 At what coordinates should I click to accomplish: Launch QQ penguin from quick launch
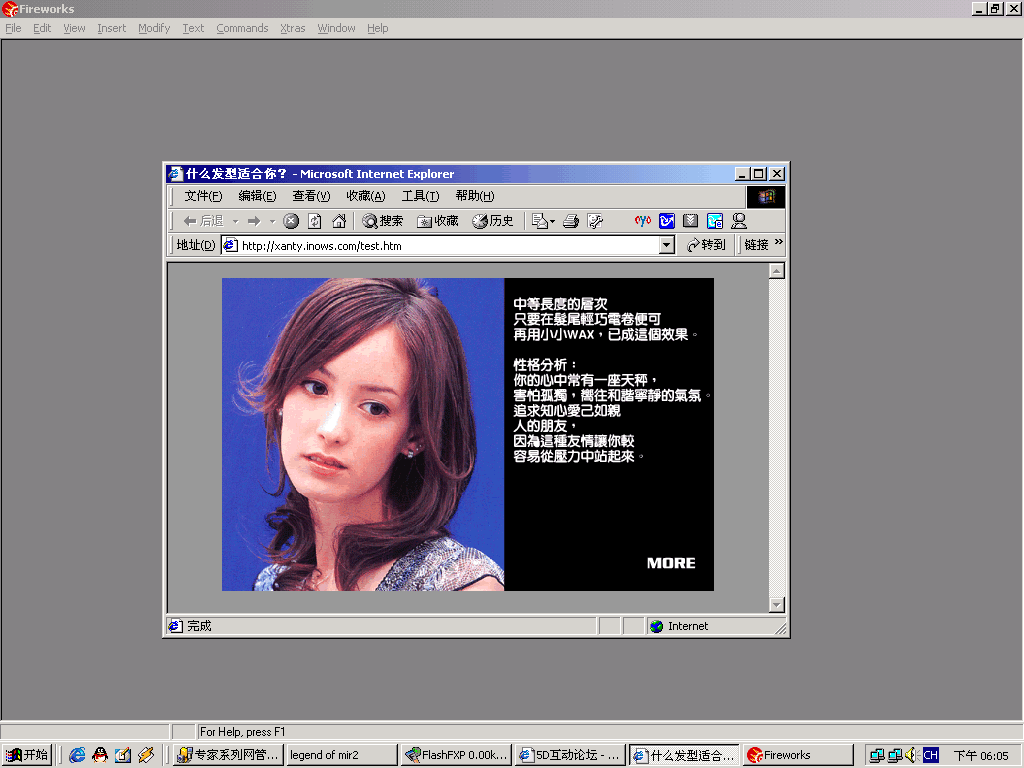(100, 755)
